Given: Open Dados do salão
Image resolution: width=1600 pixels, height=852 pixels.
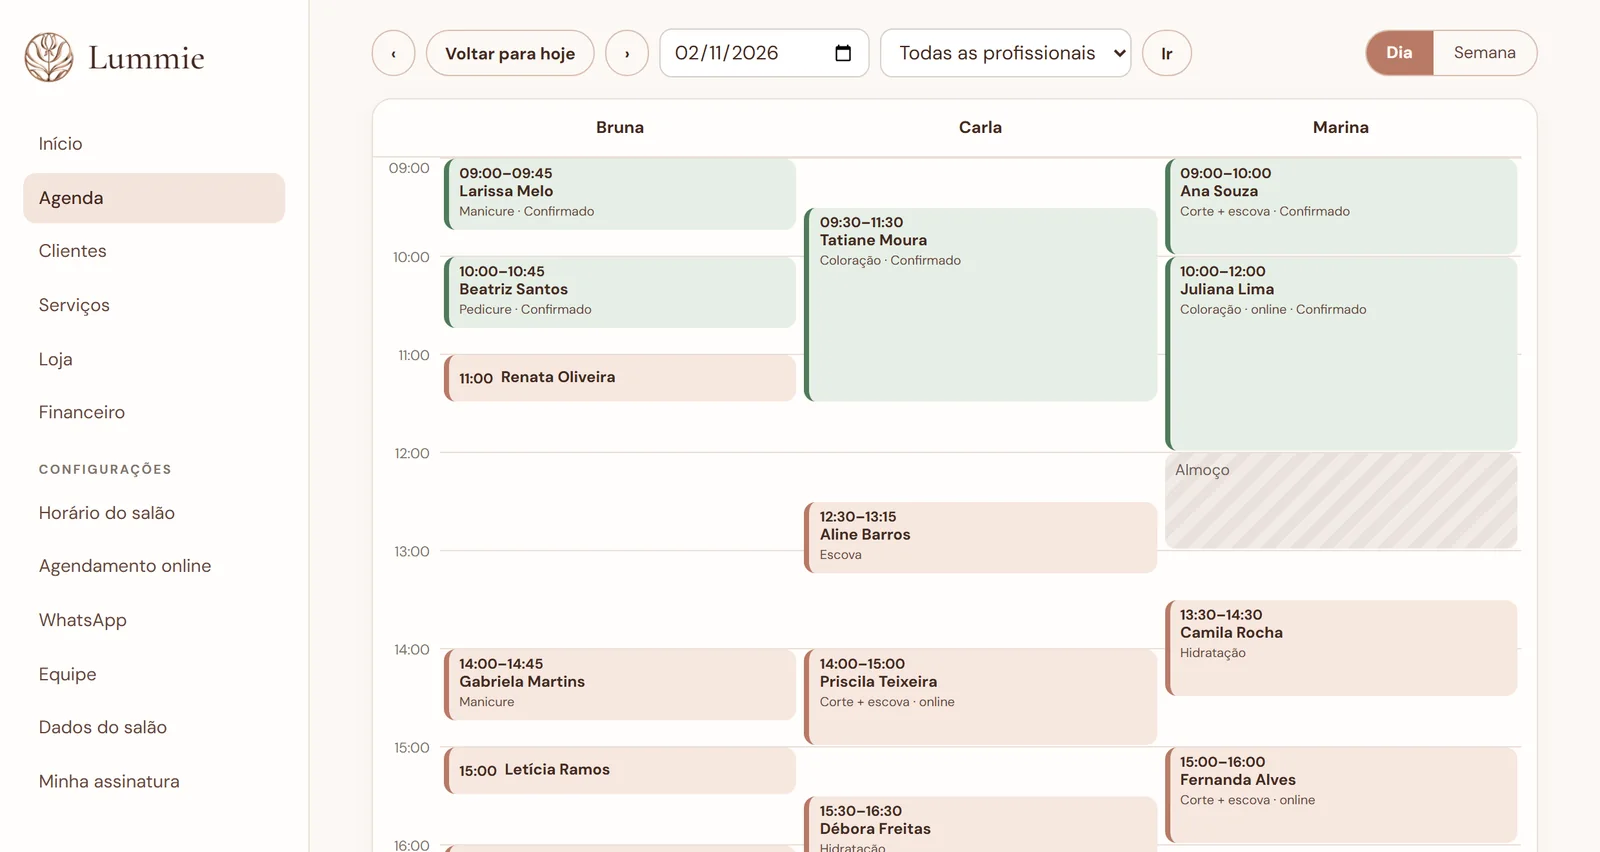Looking at the screenshot, I should [154, 727].
